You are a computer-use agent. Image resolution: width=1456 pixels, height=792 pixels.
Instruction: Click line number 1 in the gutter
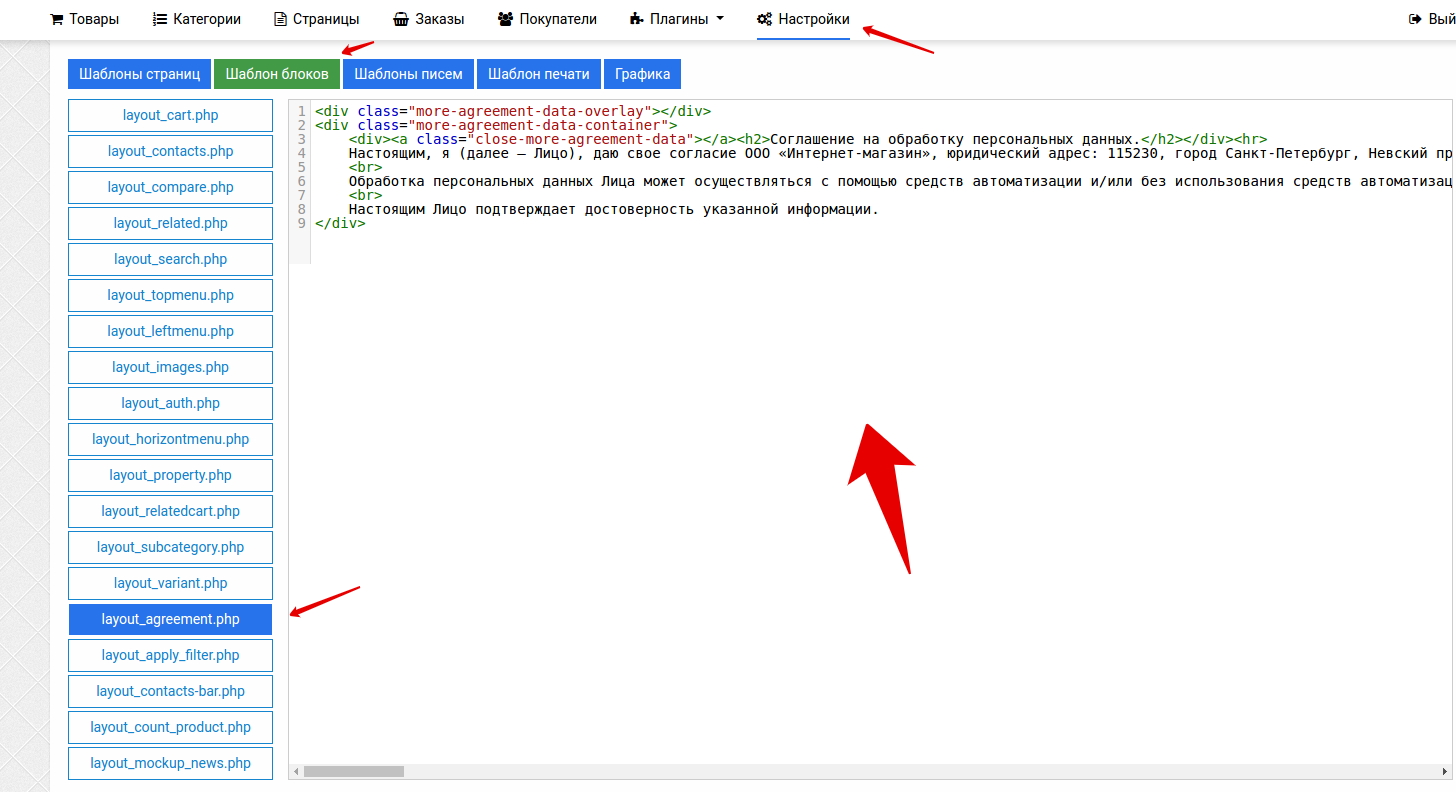click(x=301, y=111)
